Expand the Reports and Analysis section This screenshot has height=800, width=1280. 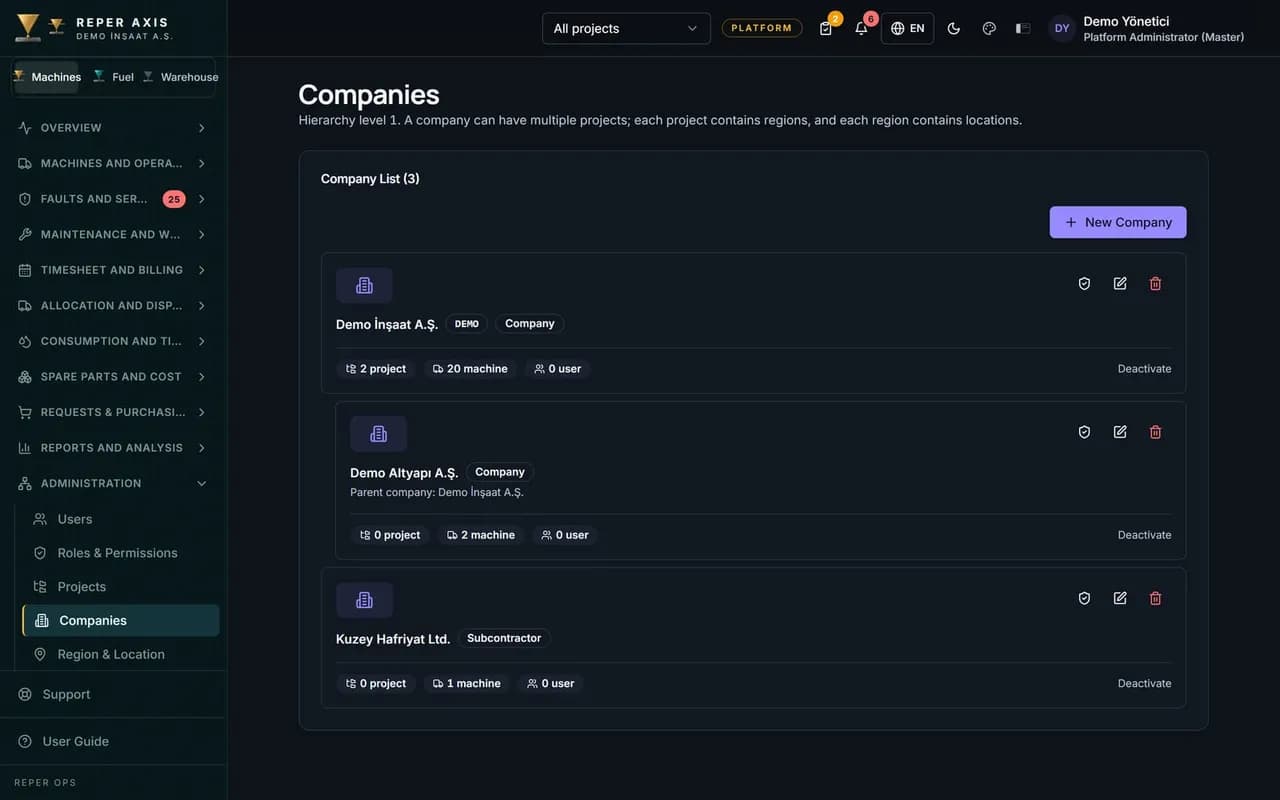(113, 448)
